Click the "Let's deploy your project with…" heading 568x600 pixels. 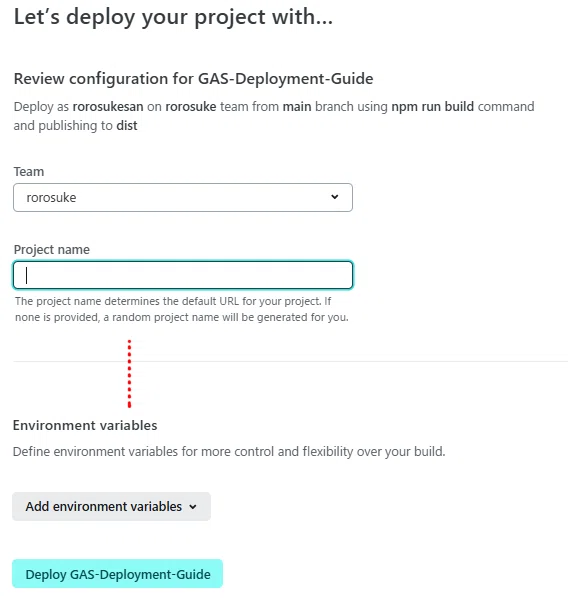[x=173, y=18]
